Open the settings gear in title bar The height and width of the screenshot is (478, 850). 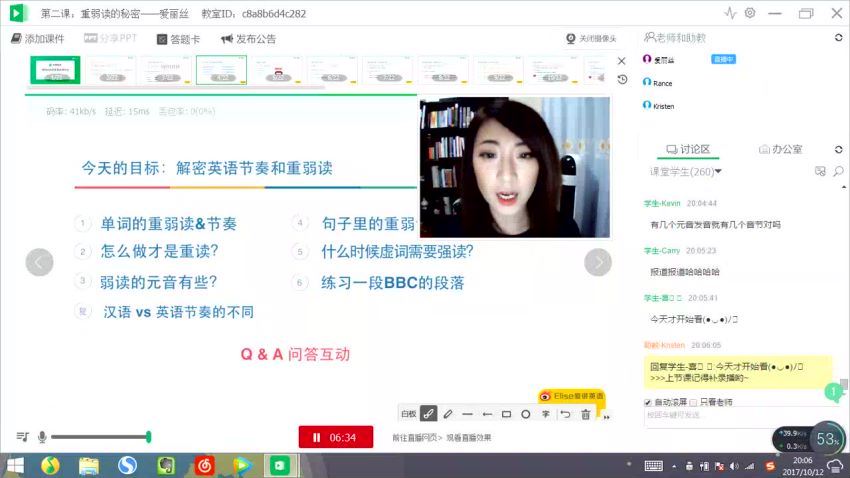click(x=750, y=13)
